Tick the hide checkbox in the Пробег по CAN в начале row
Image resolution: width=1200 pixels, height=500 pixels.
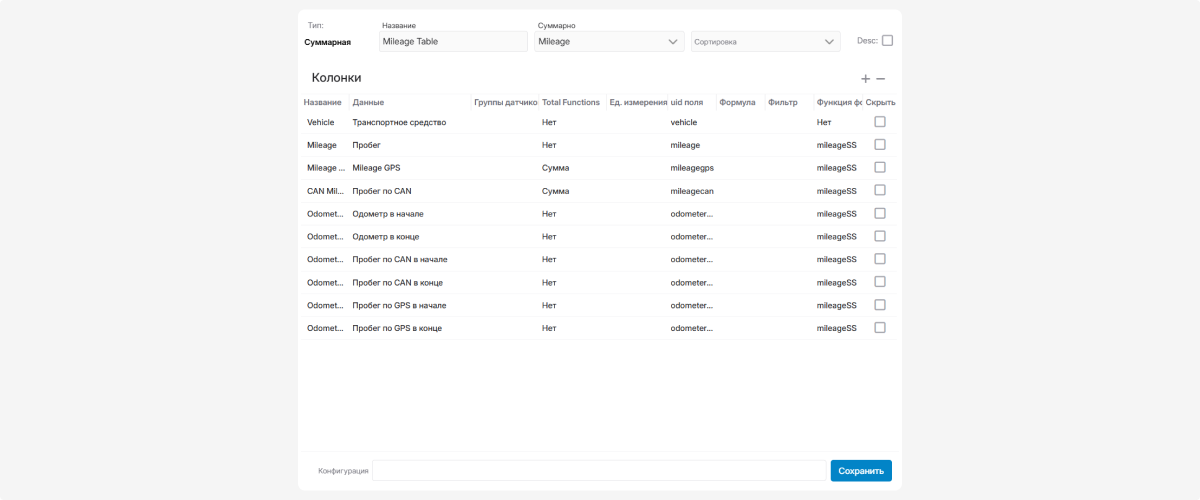pos(880,260)
